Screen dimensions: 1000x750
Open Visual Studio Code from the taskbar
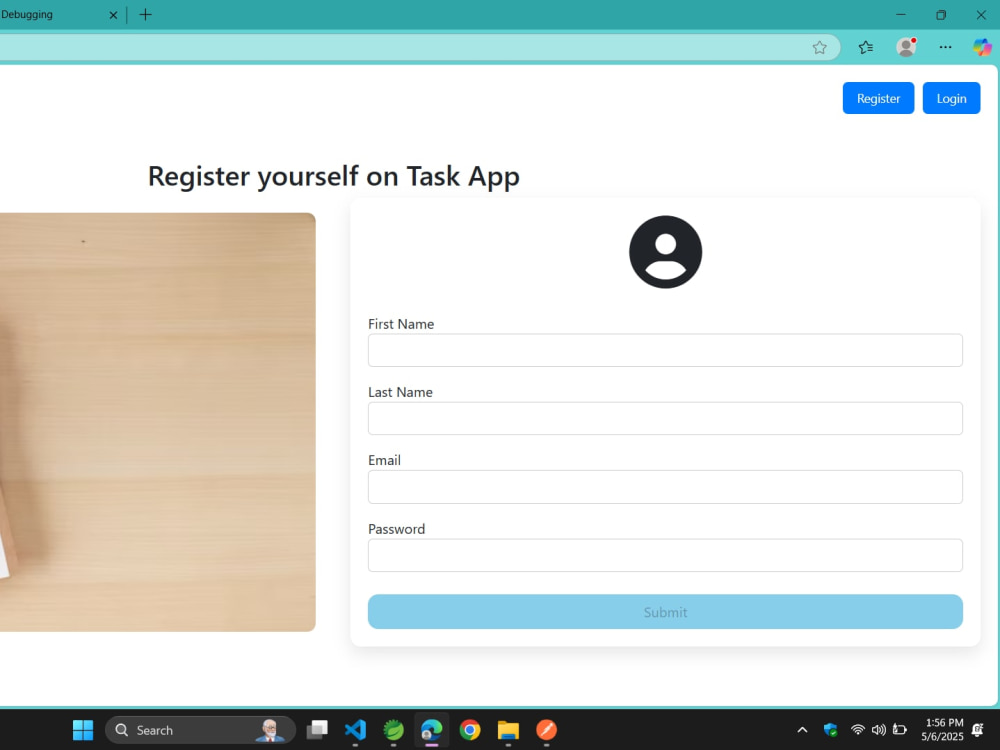tap(355, 730)
